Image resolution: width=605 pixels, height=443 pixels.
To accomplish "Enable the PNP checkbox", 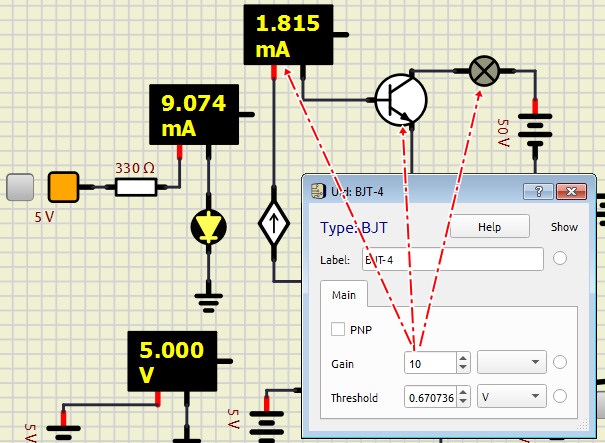I will (339, 329).
